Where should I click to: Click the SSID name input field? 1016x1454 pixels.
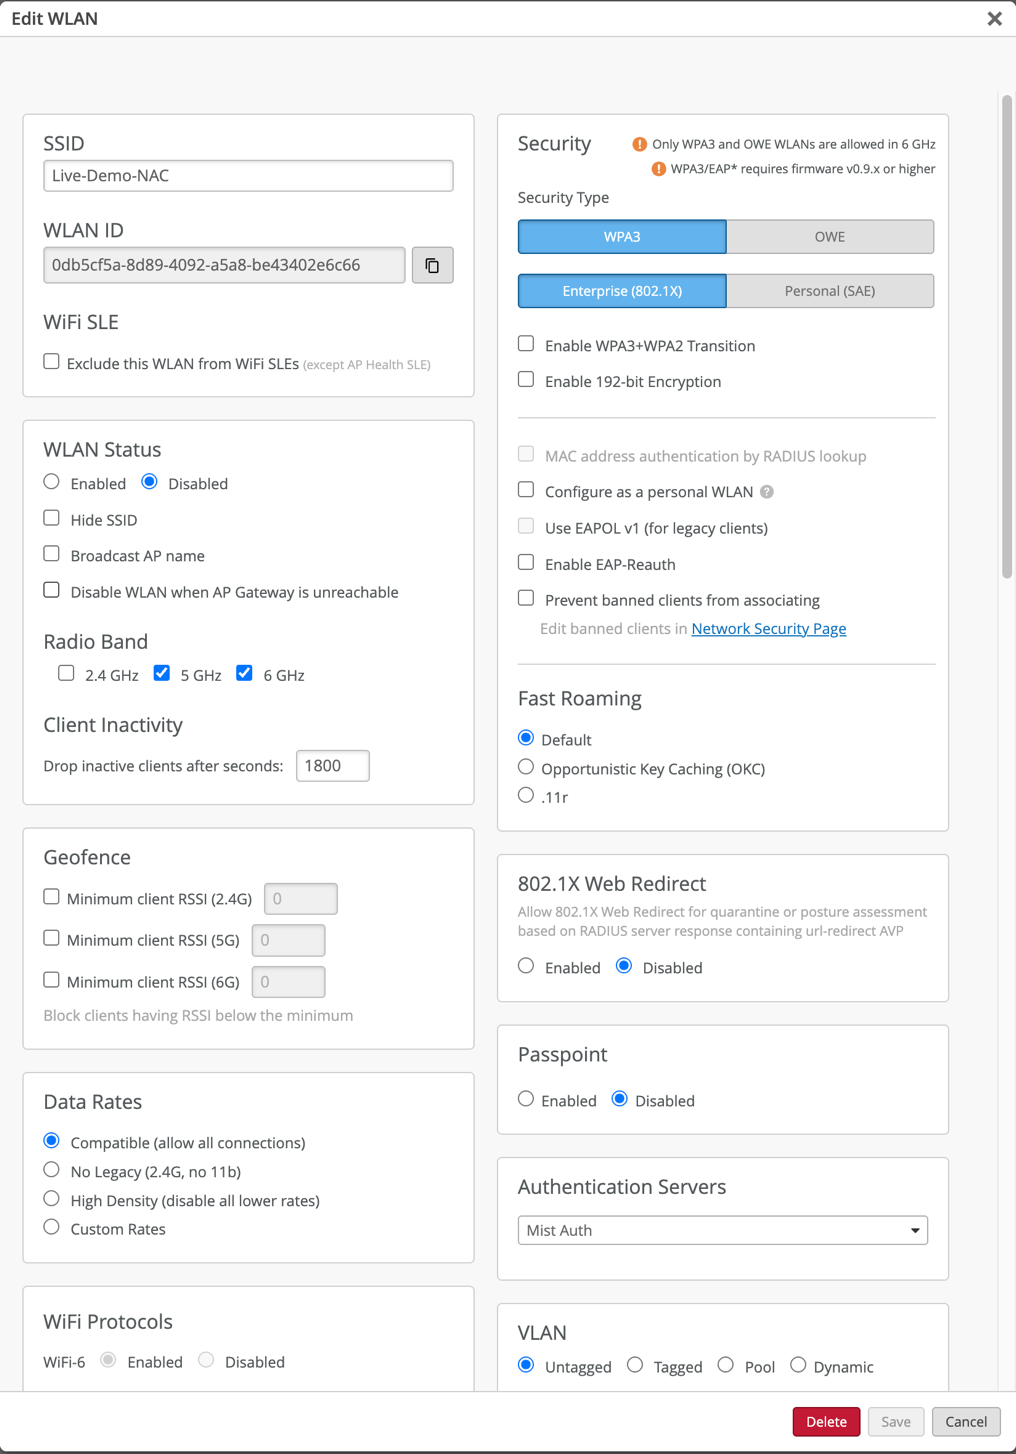tap(248, 176)
